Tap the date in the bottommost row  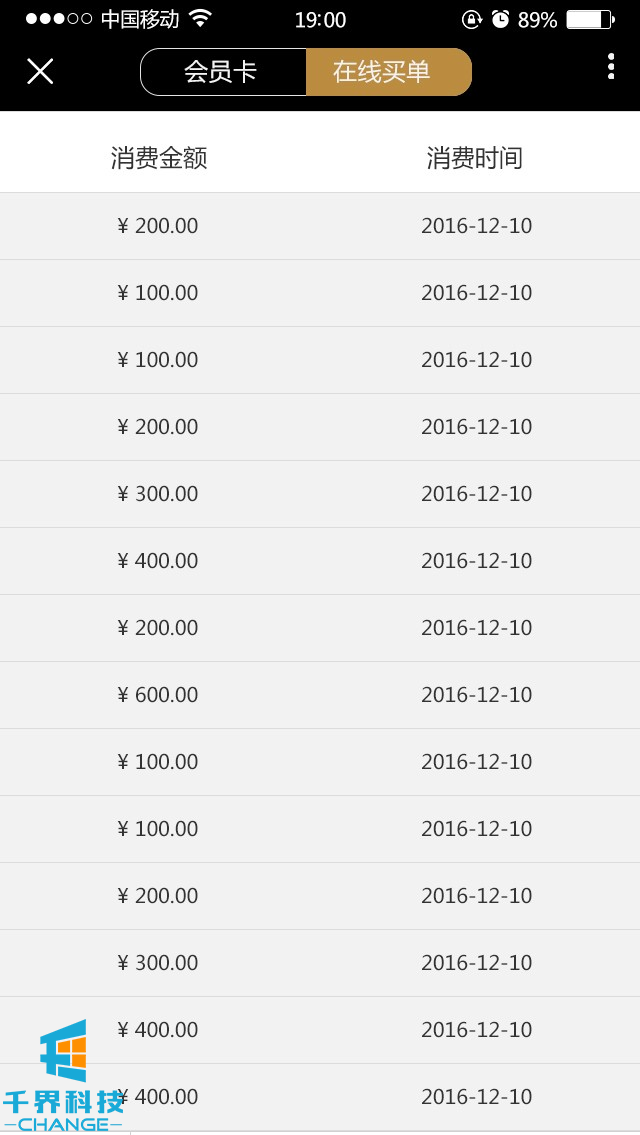coord(476,1097)
